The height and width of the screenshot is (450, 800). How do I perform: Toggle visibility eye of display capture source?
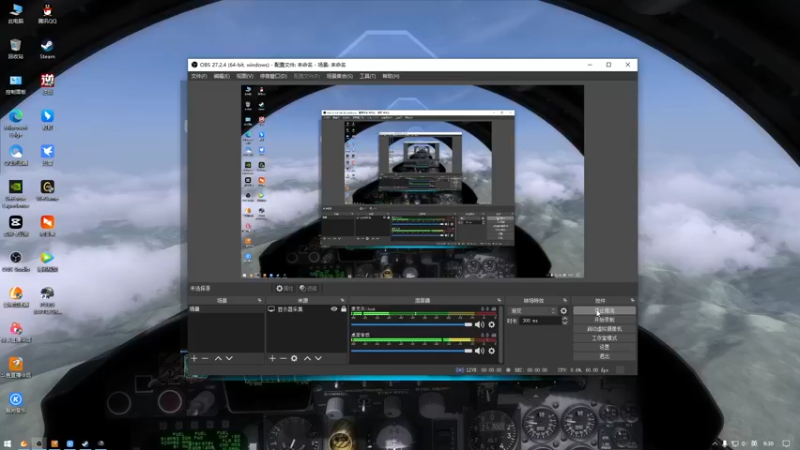pos(334,309)
